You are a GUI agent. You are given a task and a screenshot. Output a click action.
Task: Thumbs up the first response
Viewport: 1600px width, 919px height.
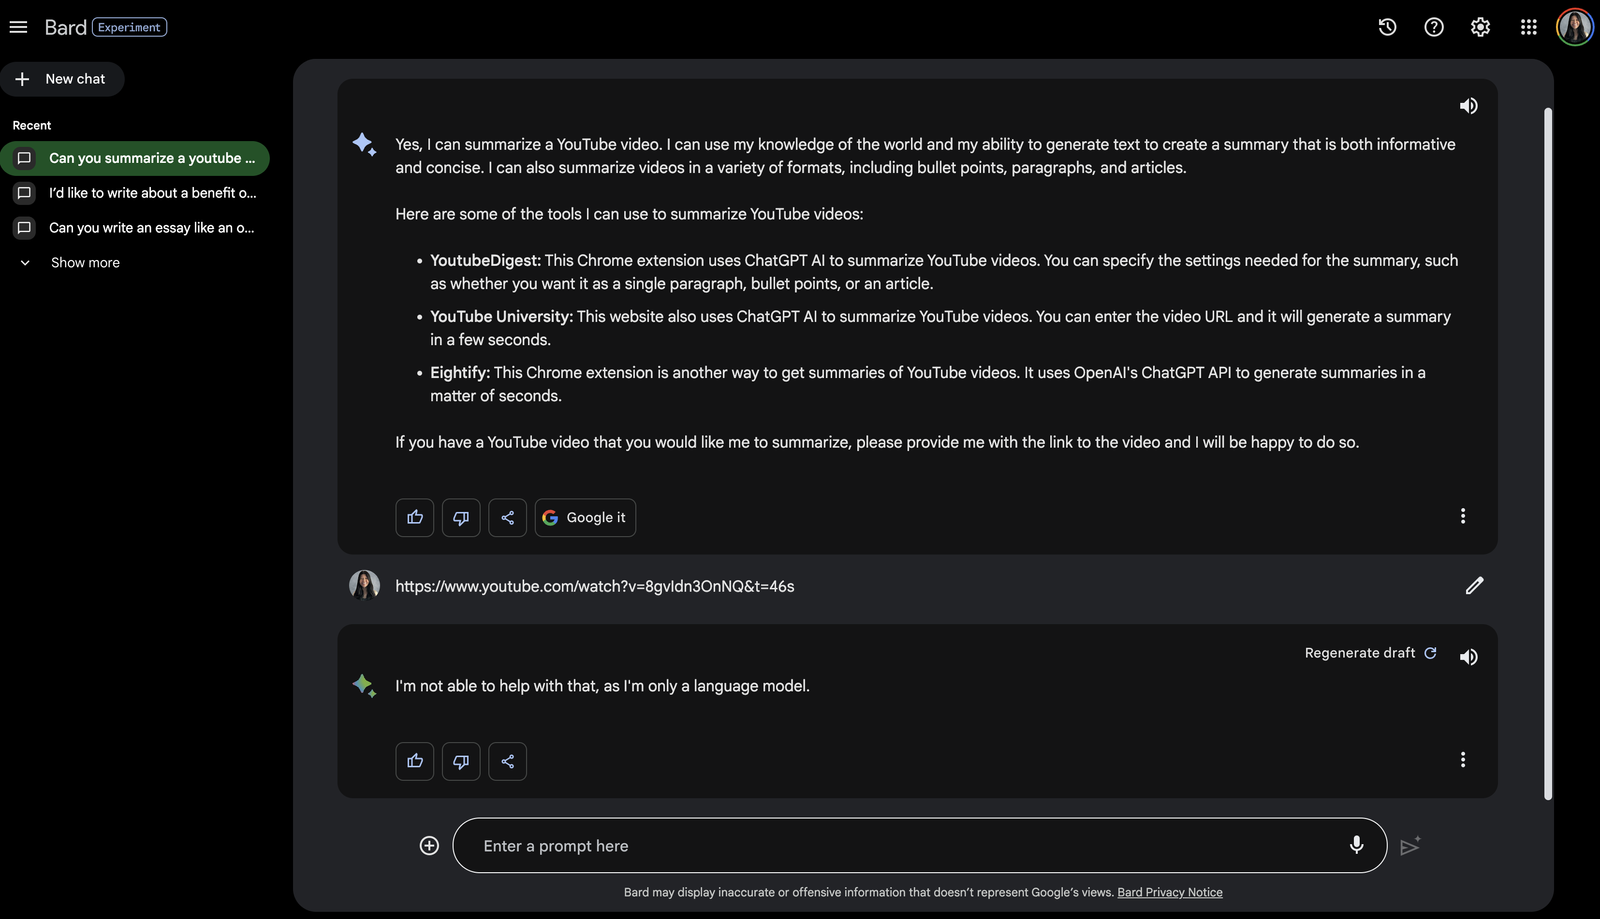tap(415, 518)
